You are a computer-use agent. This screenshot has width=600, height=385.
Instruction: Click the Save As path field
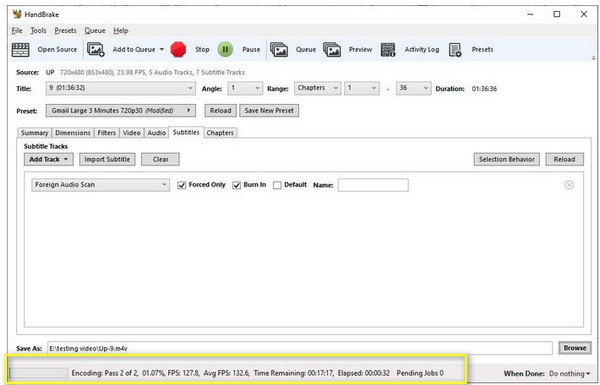[300, 348]
